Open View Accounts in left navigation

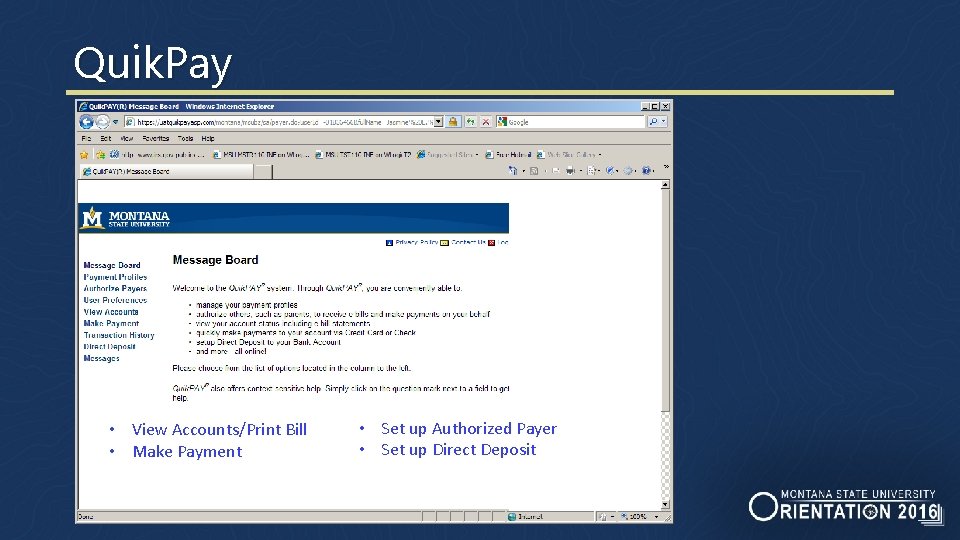[111, 312]
